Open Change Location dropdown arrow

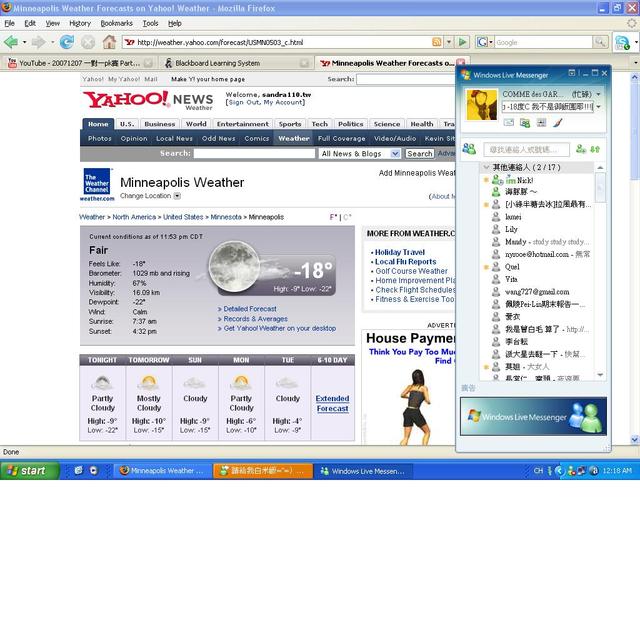[x=177, y=196]
